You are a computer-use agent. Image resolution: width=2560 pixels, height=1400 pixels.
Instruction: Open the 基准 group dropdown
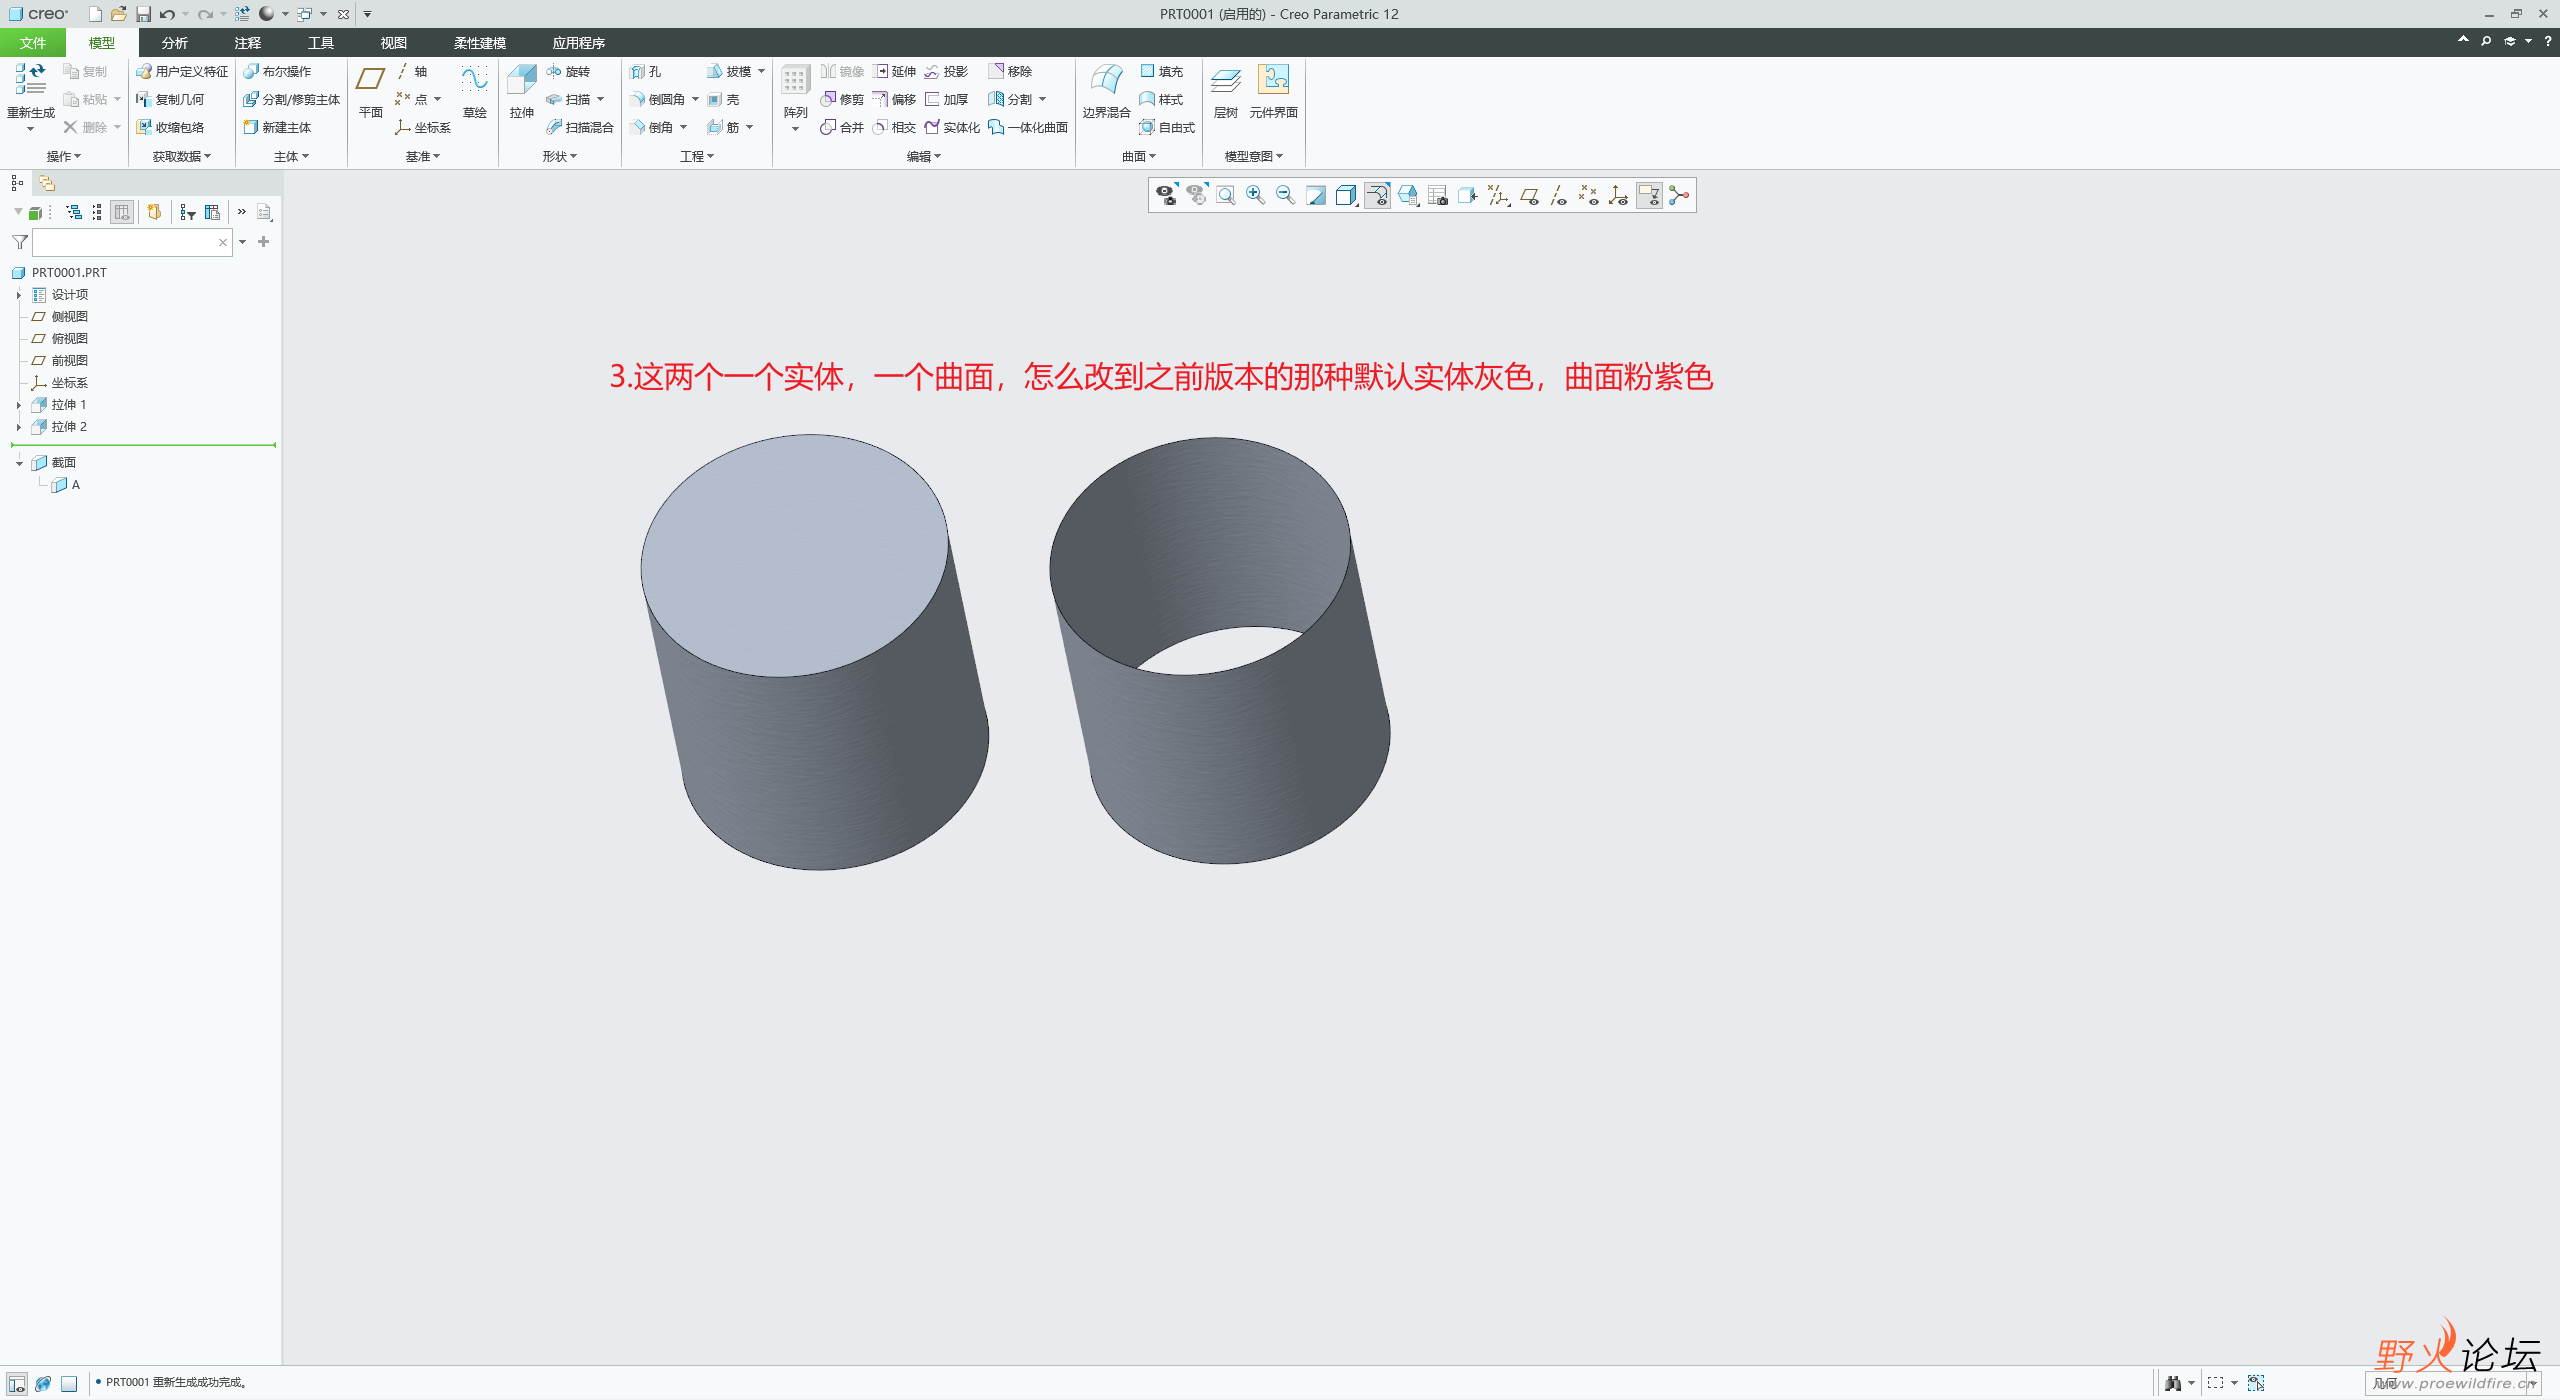point(423,156)
